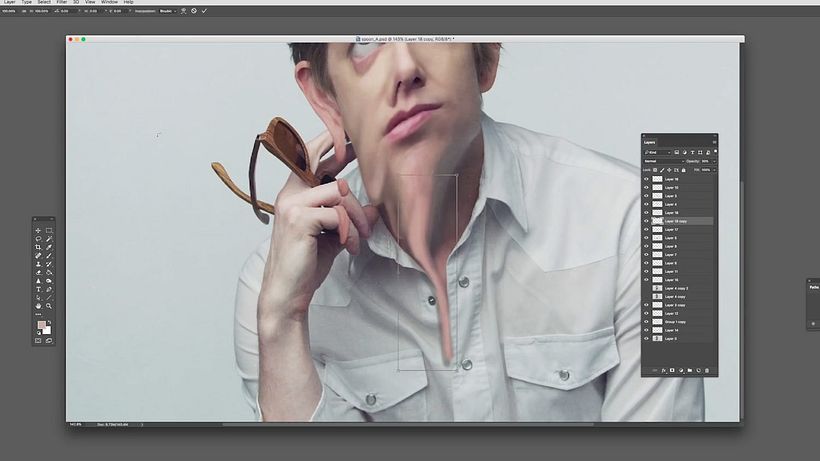Screen dimensions: 820x461
Task: Add a layer style with fx button
Action: 664,370
